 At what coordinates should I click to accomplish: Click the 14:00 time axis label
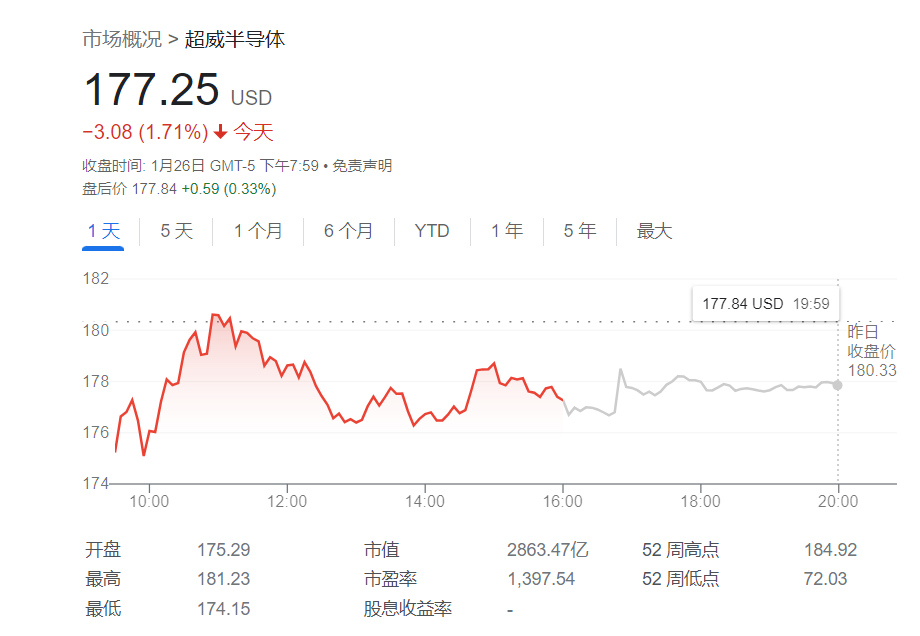click(x=425, y=502)
